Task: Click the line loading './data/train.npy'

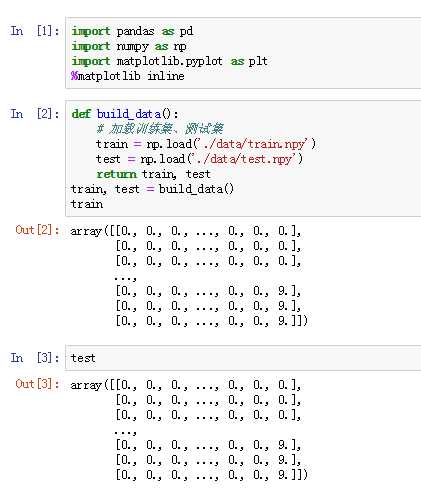Action: pyautogui.click(x=206, y=144)
